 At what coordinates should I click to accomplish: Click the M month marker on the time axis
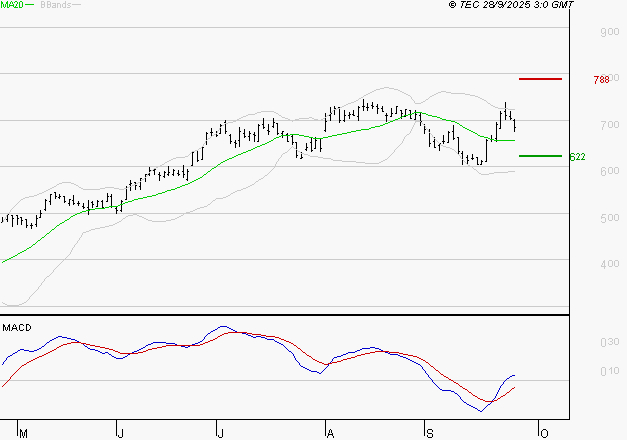coord(24,434)
